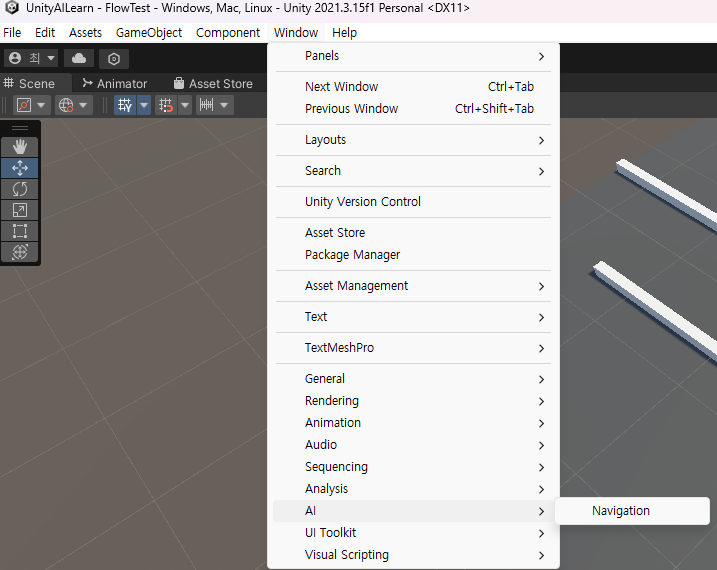Viewport: 717px width, 570px height.
Task: Select the Hand (View) tool
Action: 20,147
